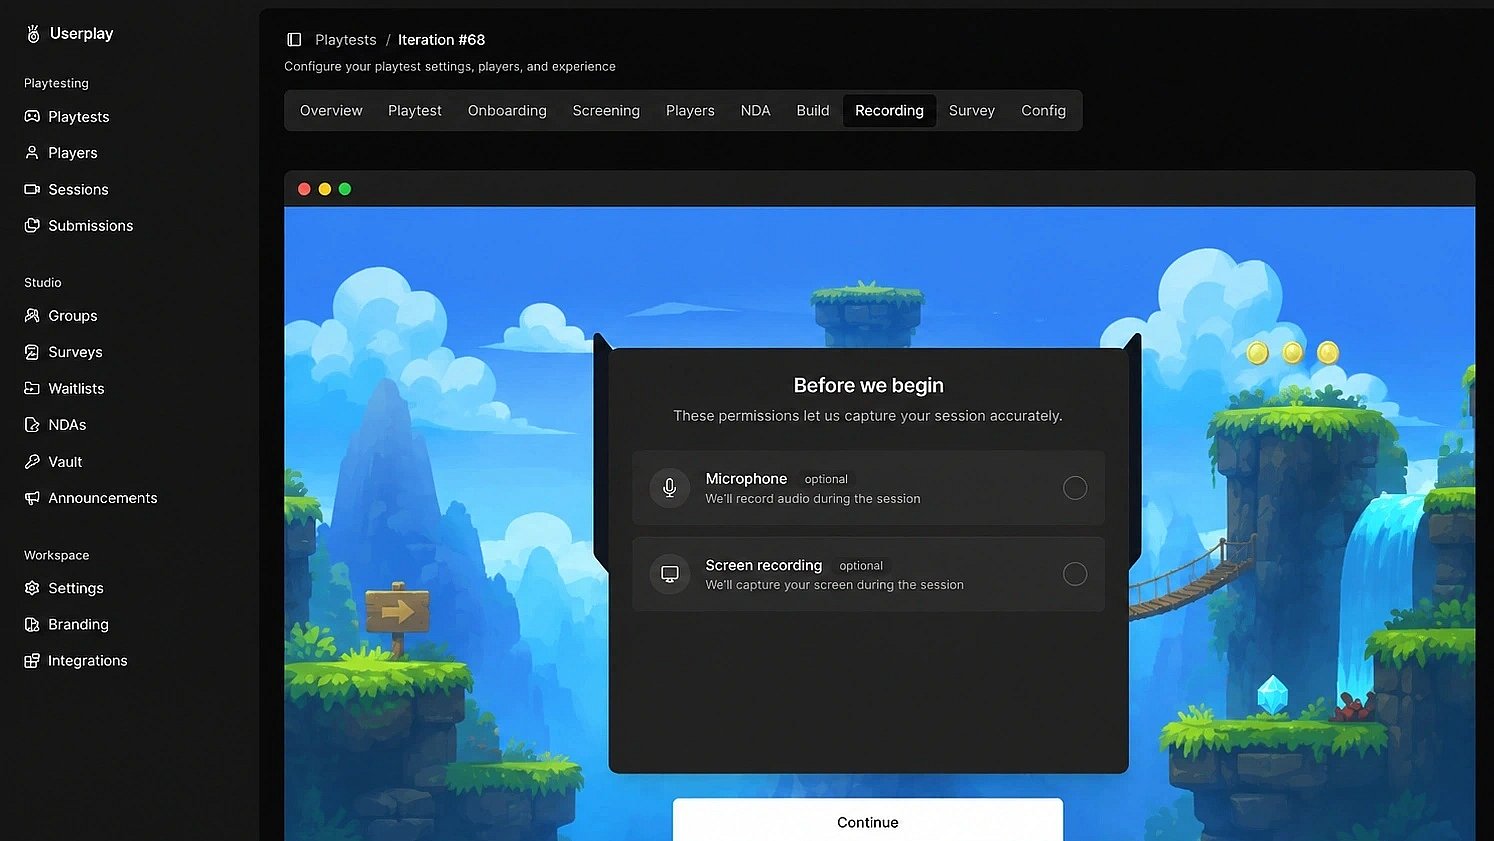
Task: Click the NDAs document icon in sidebar
Action: tap(32, 425)
